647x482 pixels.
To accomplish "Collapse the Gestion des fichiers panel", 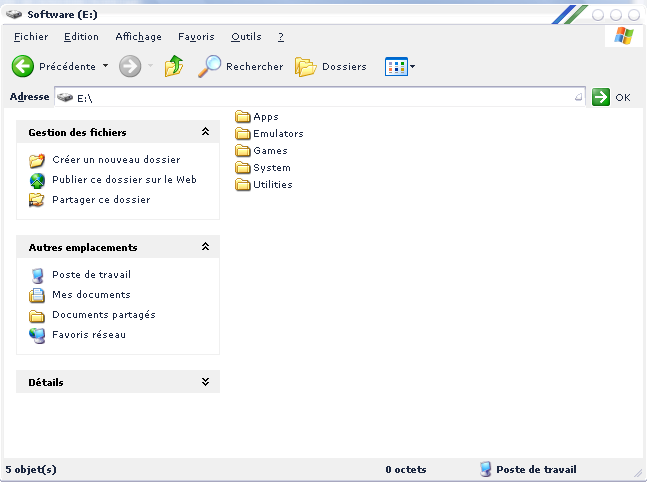I will coord(205,132).
